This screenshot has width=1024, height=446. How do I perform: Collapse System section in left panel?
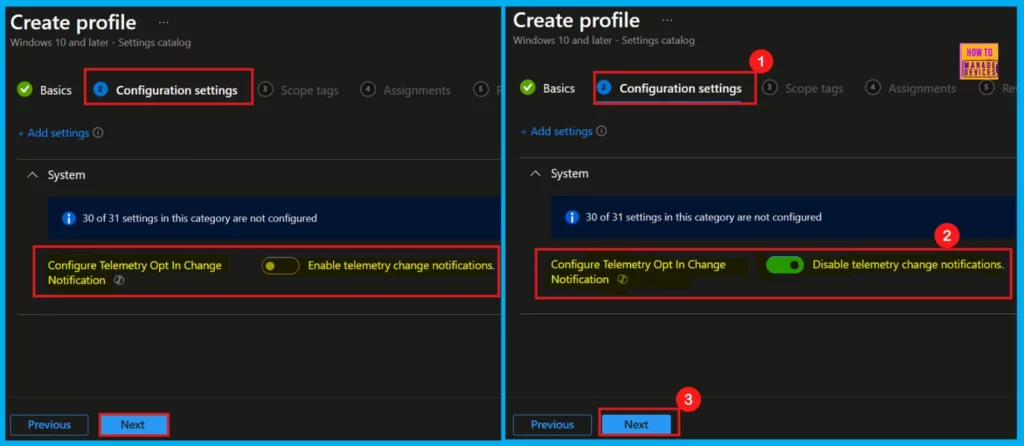pos(33,175)
